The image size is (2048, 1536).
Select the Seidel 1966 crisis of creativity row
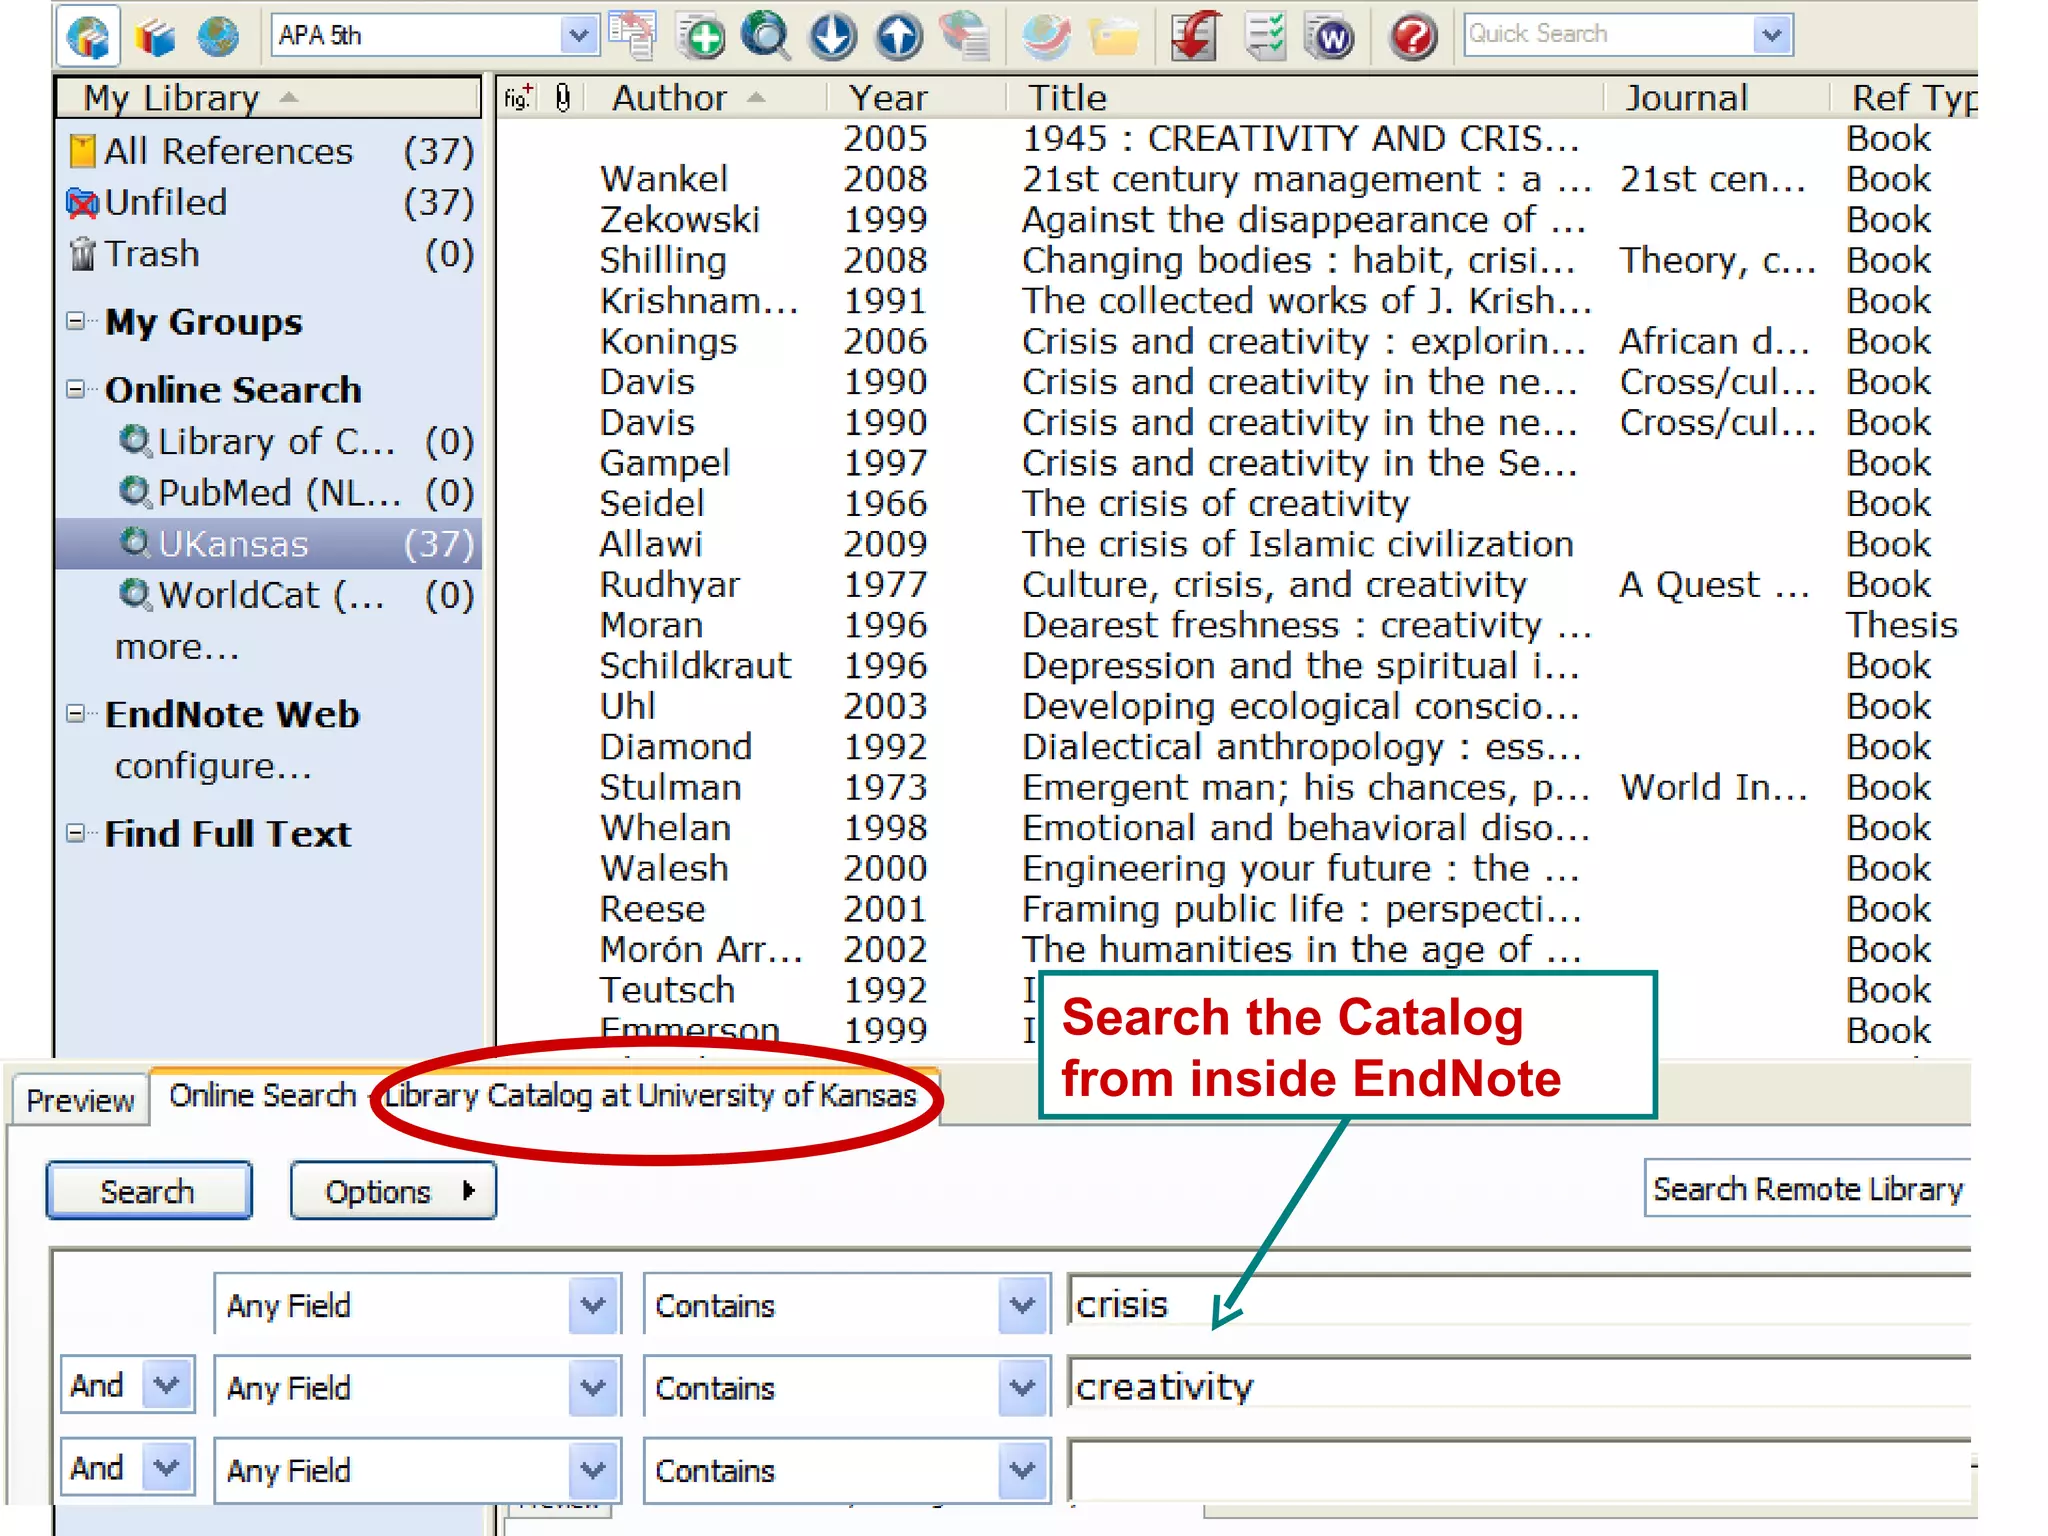coord(1236,504)
